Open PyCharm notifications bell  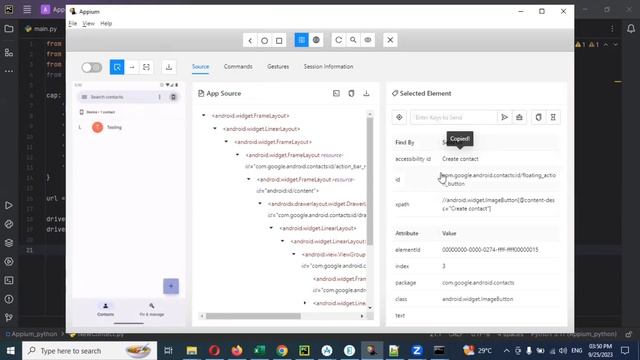click(x=631, y=29)
